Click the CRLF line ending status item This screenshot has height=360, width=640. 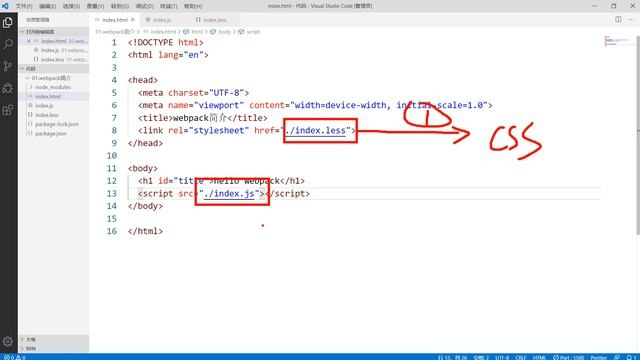[520, 357]
